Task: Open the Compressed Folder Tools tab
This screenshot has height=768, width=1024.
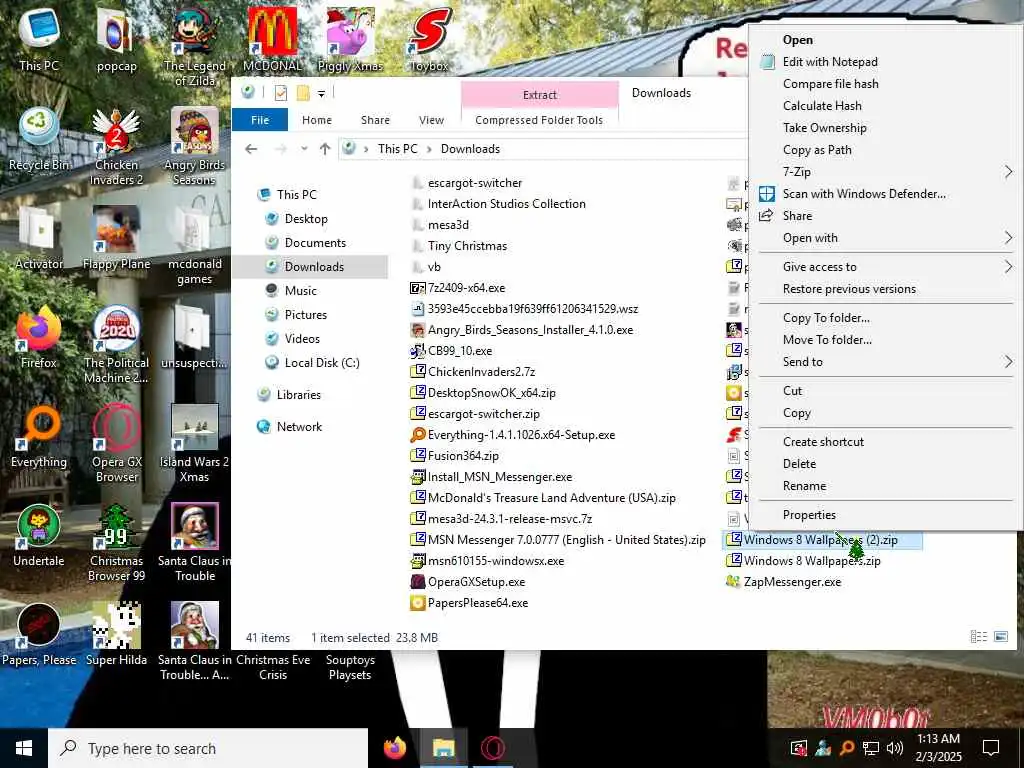Action: coord(539,120)
